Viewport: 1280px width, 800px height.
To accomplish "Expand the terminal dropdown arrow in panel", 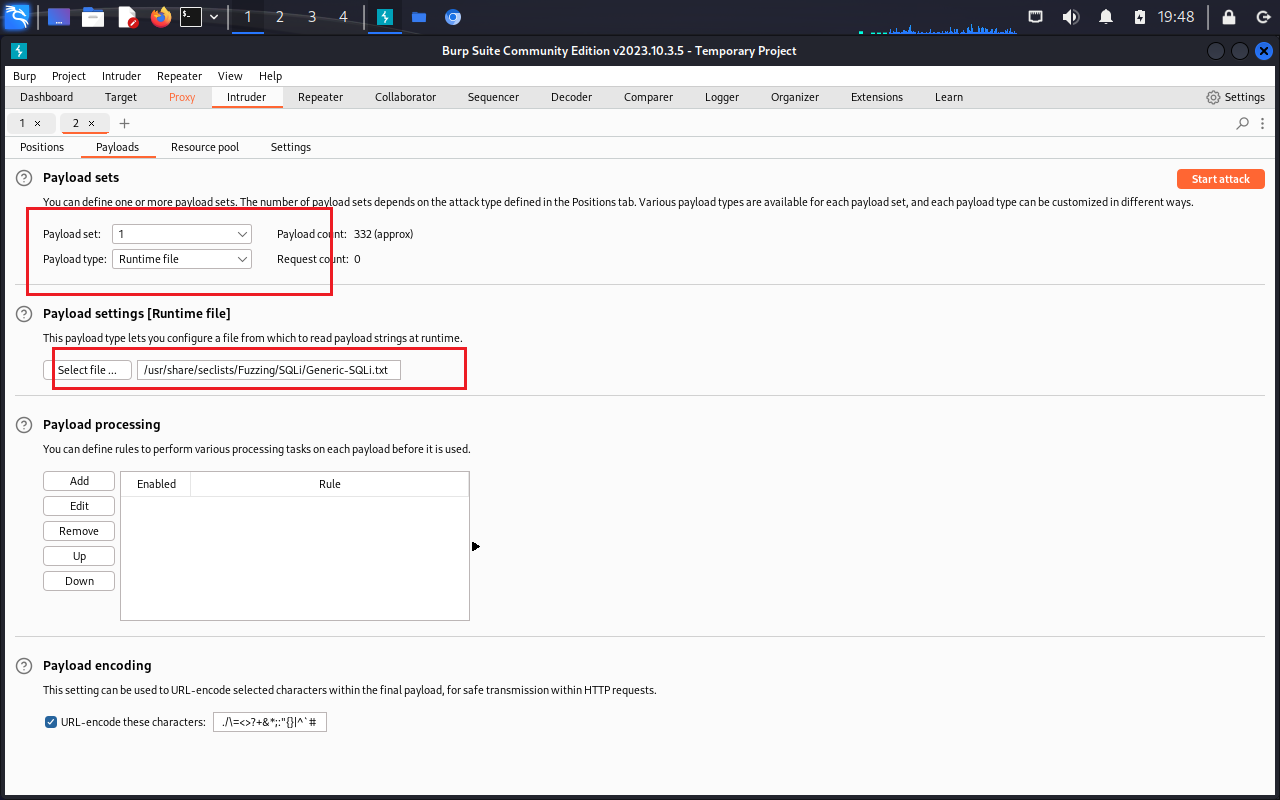I will click(x=214, y=17).
